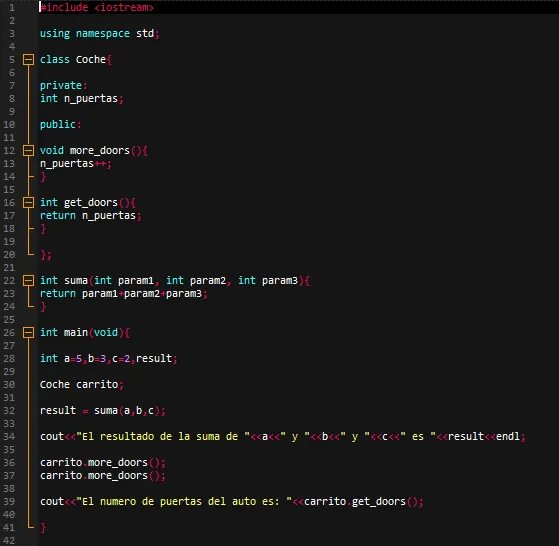Click the endl token on line 34

[x=508, y=437]
